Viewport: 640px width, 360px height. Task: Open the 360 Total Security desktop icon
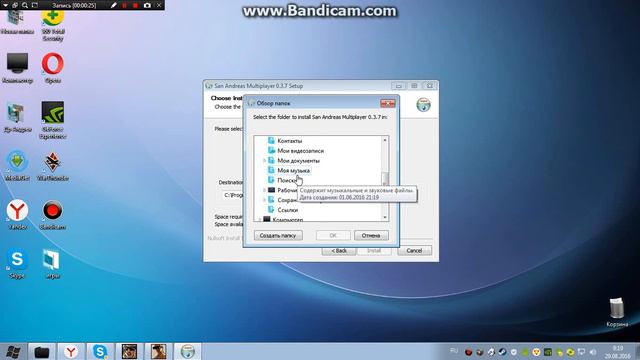pos(53,24)
